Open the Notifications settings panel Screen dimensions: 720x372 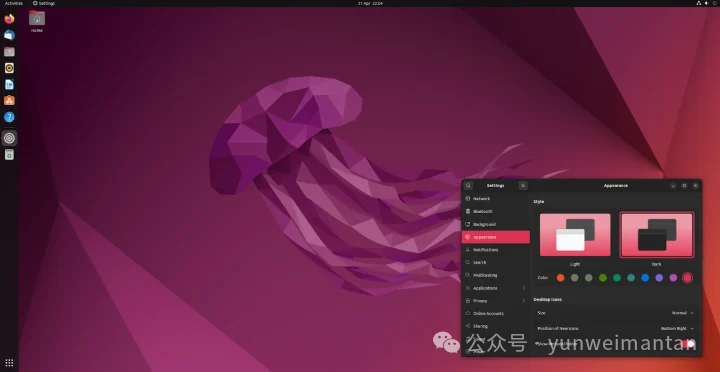point(496,250)
